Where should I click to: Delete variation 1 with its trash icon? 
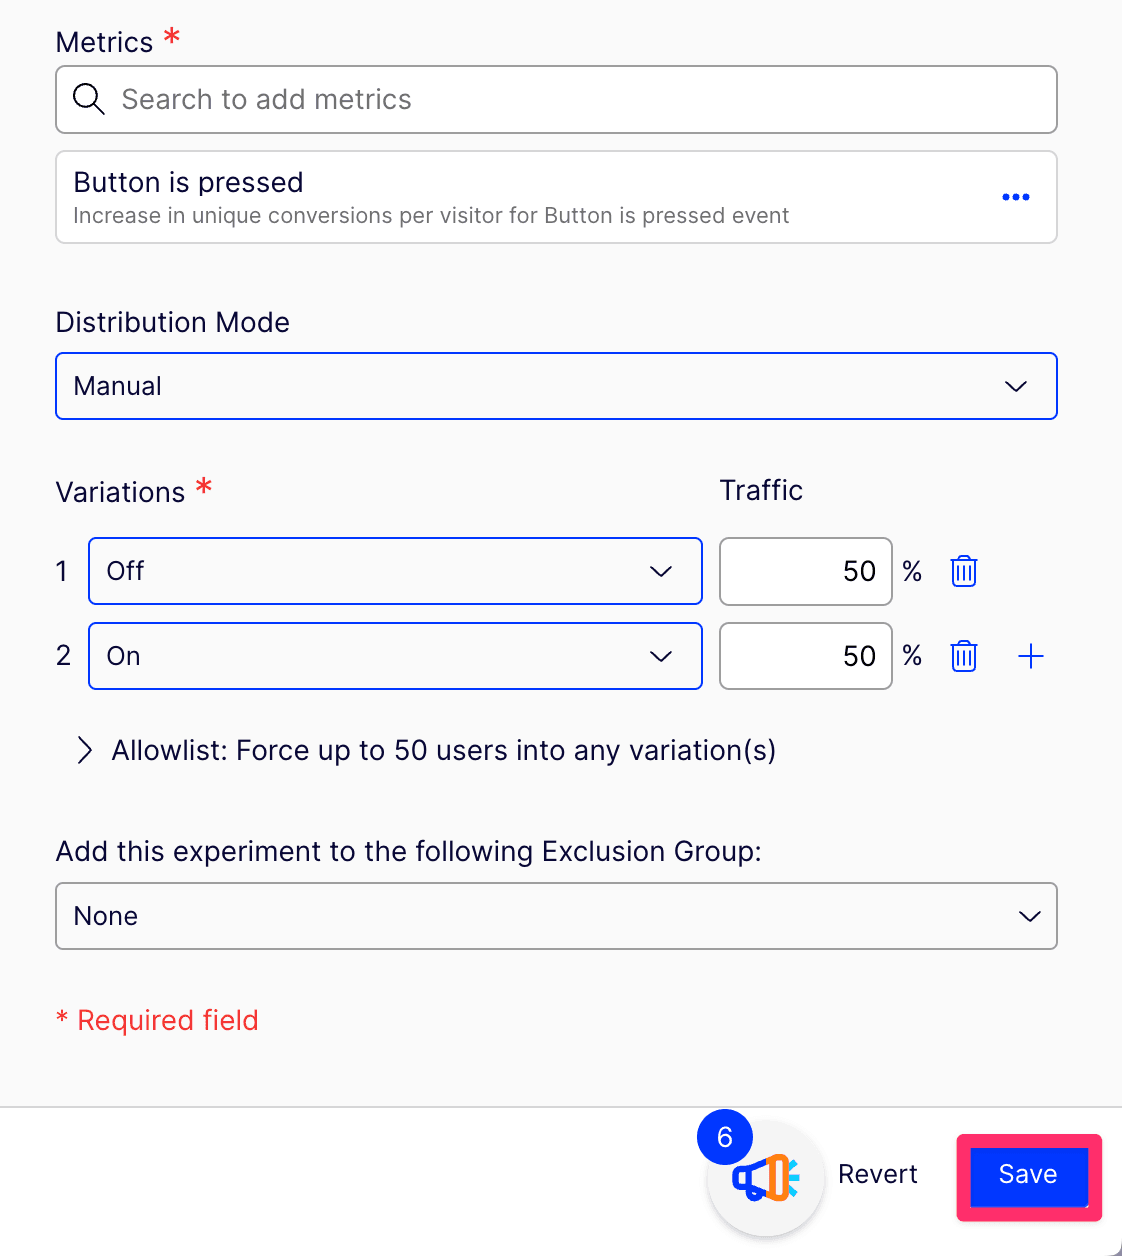click(x=963, y=571)
